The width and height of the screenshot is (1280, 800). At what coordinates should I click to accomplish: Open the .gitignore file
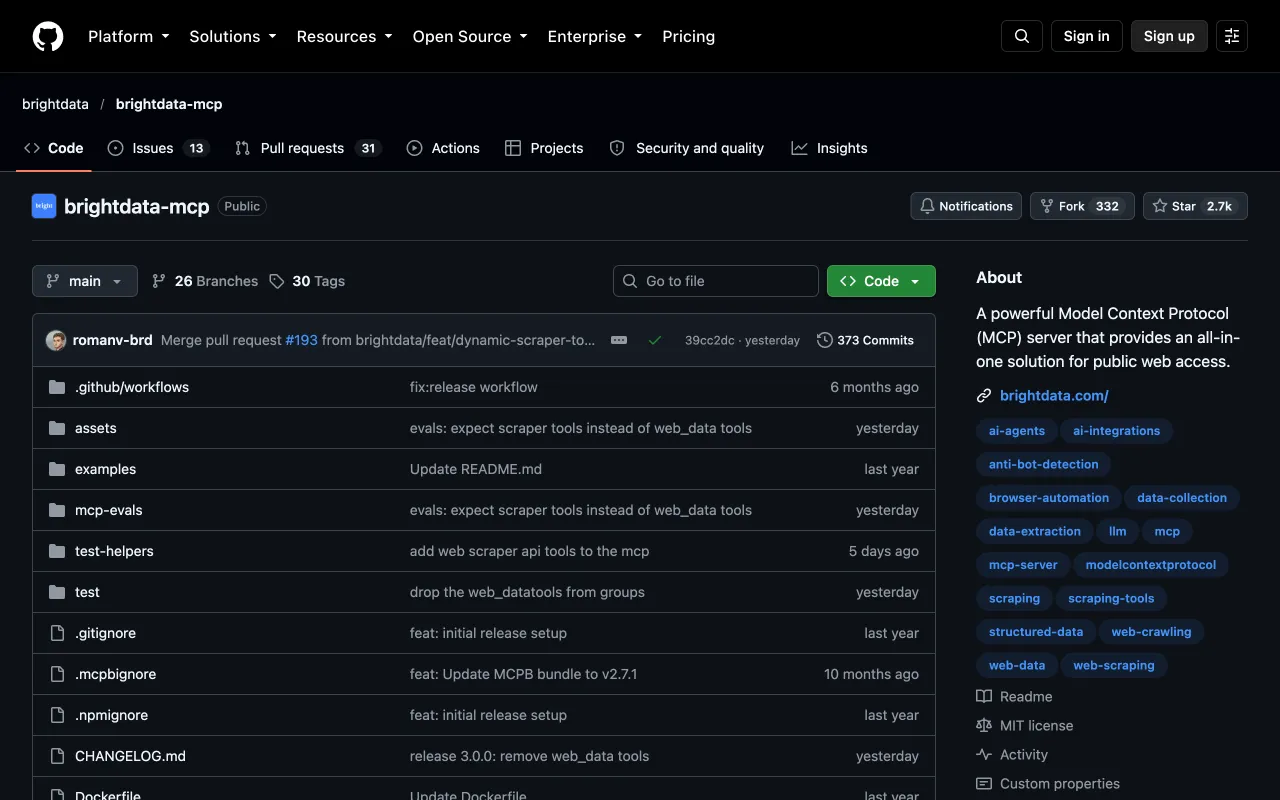pyautogui.click(x=105, y=633)
